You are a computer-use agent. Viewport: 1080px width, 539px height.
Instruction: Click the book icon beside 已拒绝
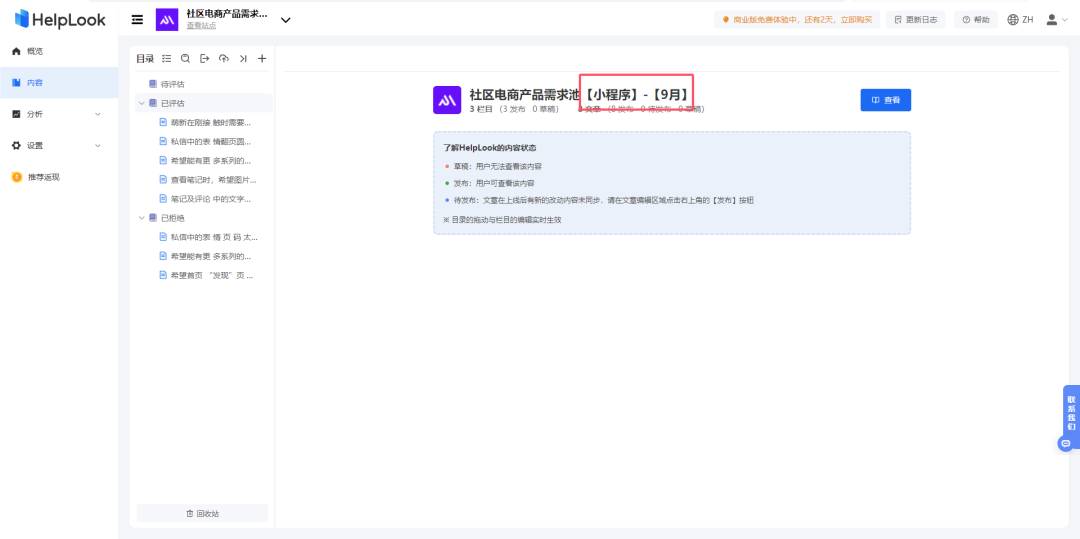pos(153,218)
